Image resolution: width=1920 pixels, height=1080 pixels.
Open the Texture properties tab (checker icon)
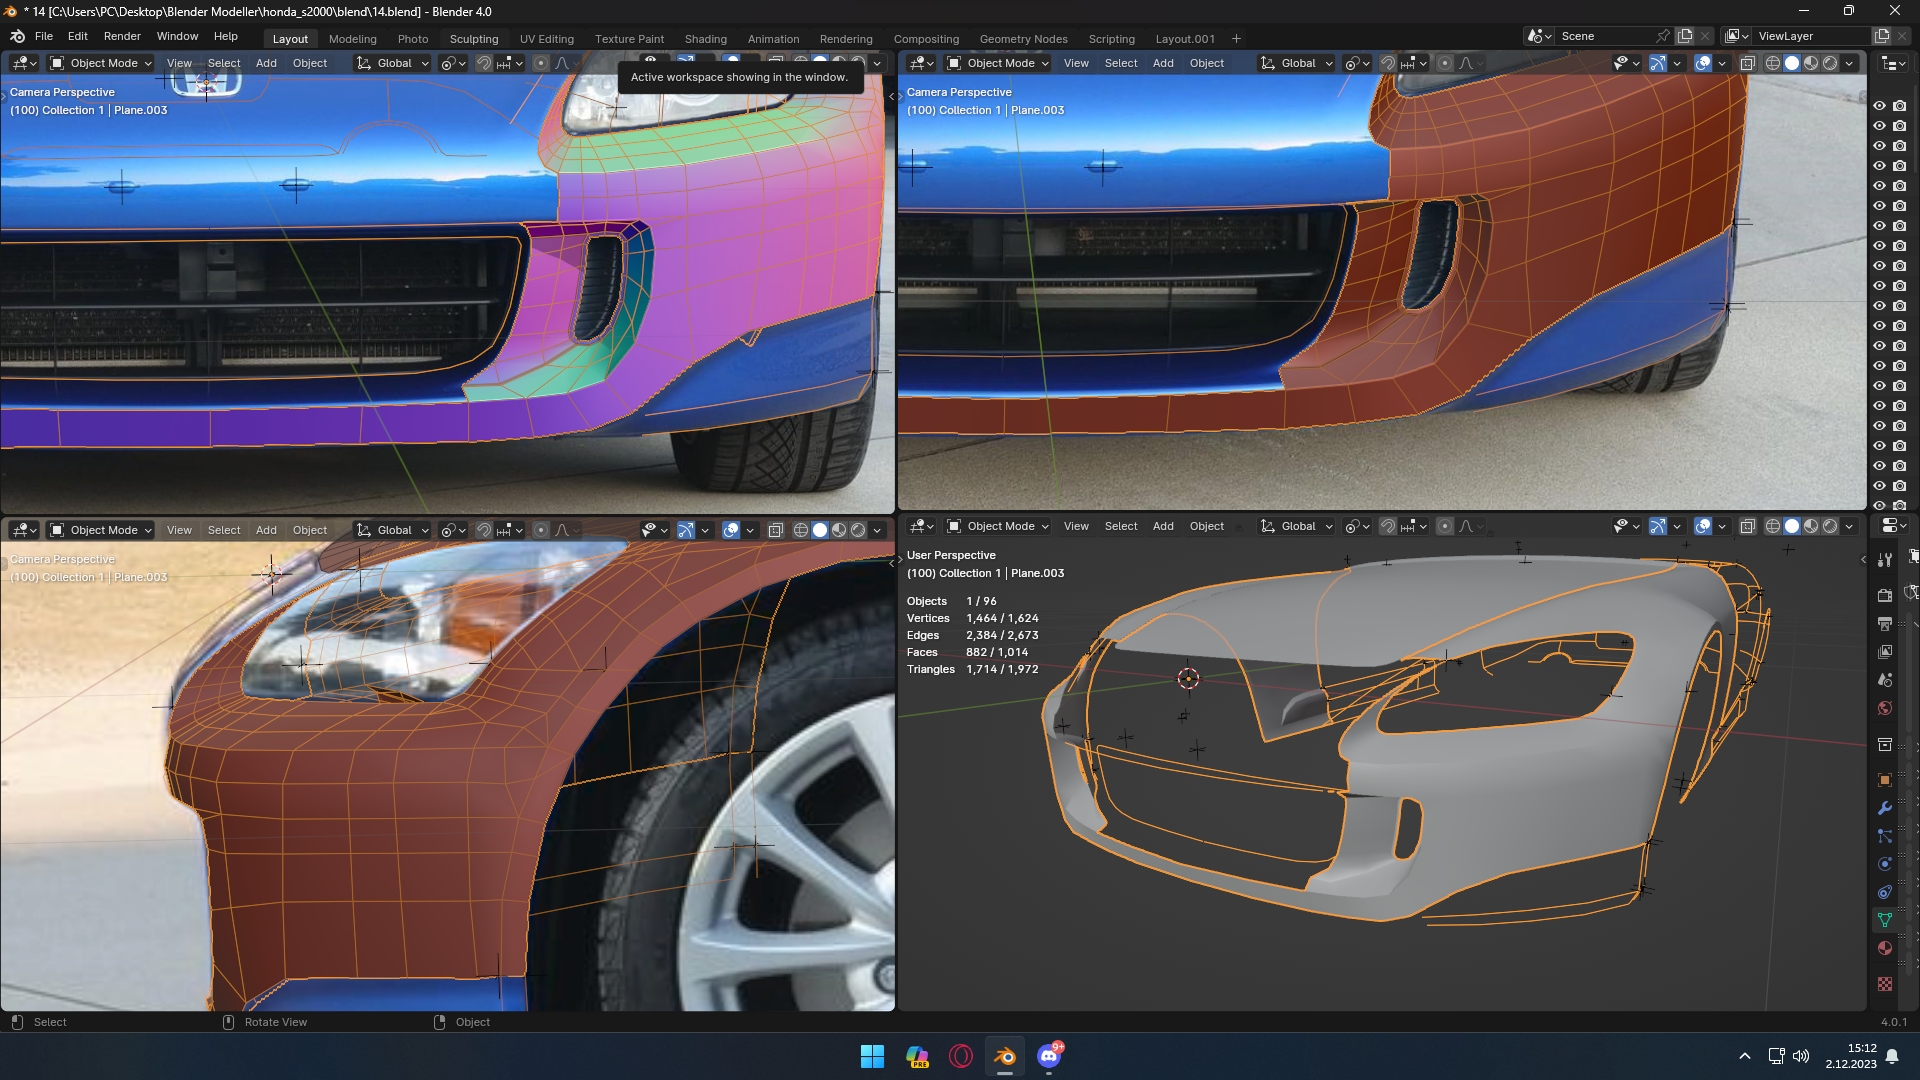click(x=1885, y=984)
